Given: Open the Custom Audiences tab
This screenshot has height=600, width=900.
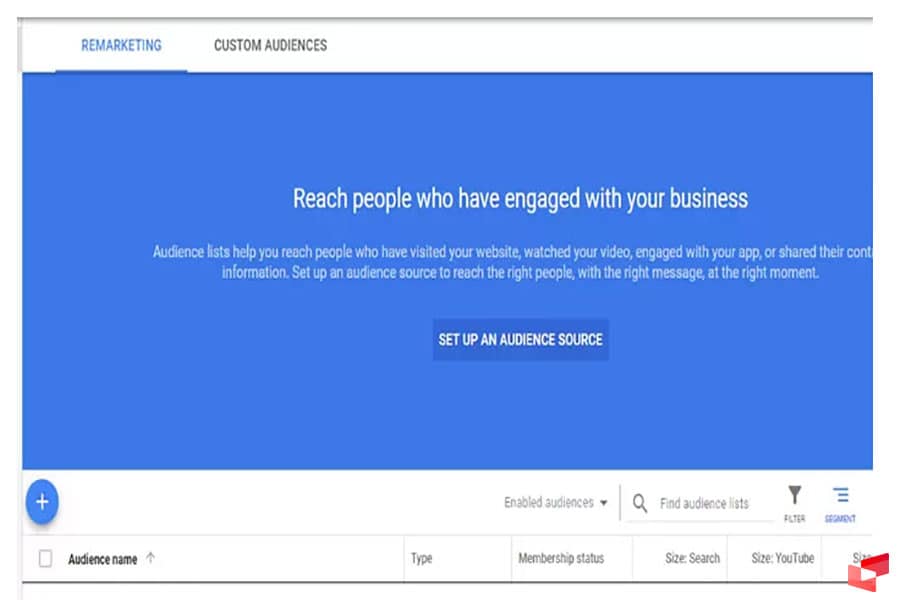Looking at the screenshot, I should [270, 45].
